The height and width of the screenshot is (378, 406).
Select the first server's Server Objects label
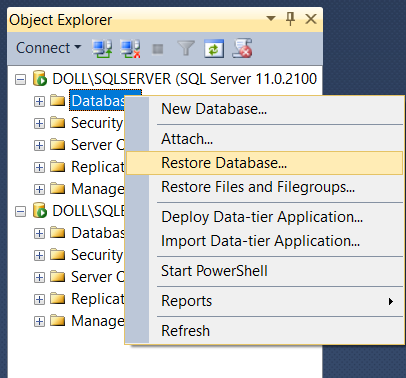97,145
